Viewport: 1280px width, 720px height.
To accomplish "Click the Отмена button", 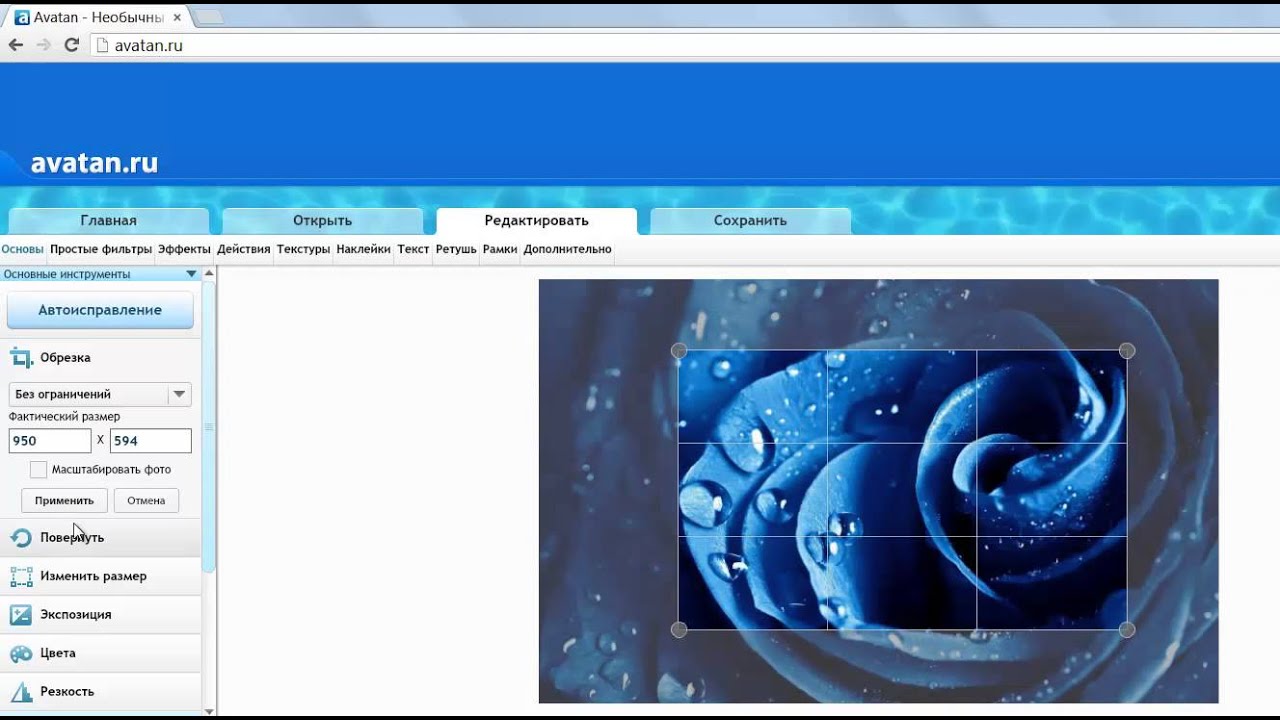I will [x=146, y=500].
